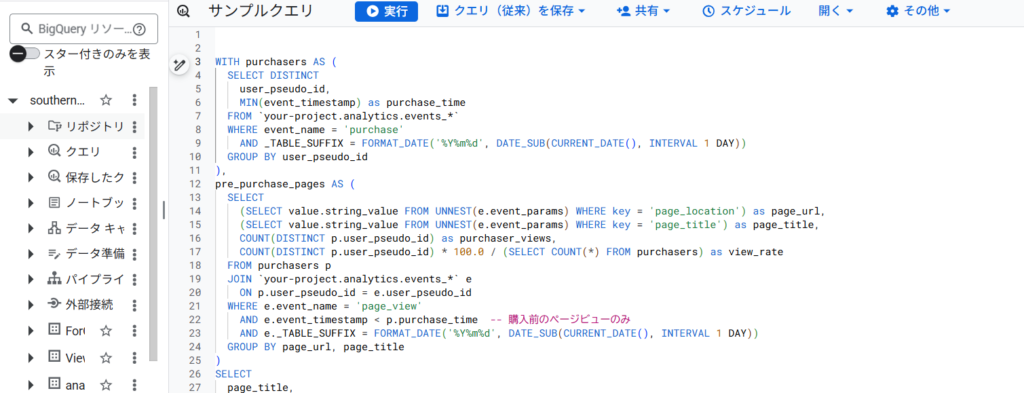Click the 外部接続 external connection icon
The height and width of the screenshot is (393, 1024).
point(55,305)
